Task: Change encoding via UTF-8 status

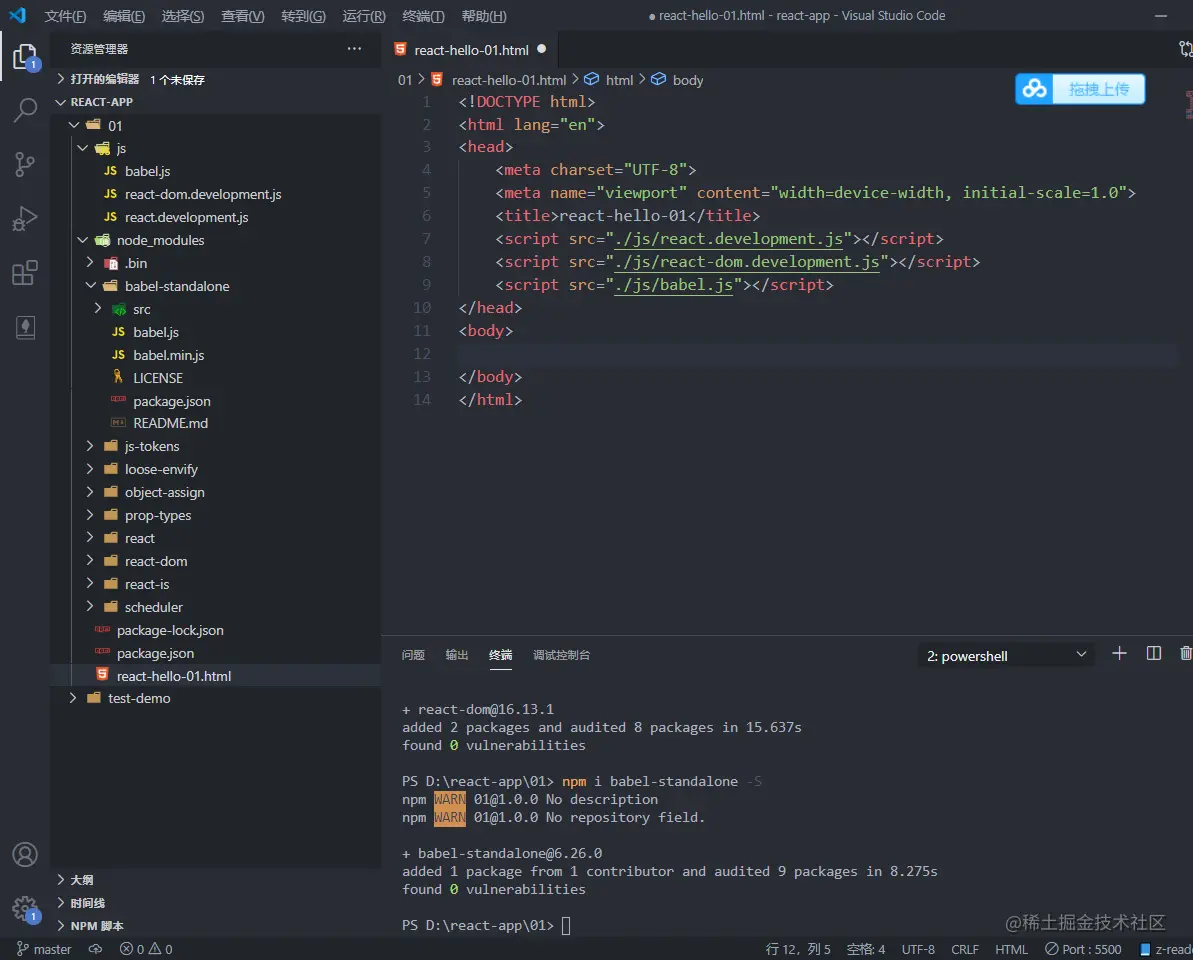Action: (x=918, y=949)
